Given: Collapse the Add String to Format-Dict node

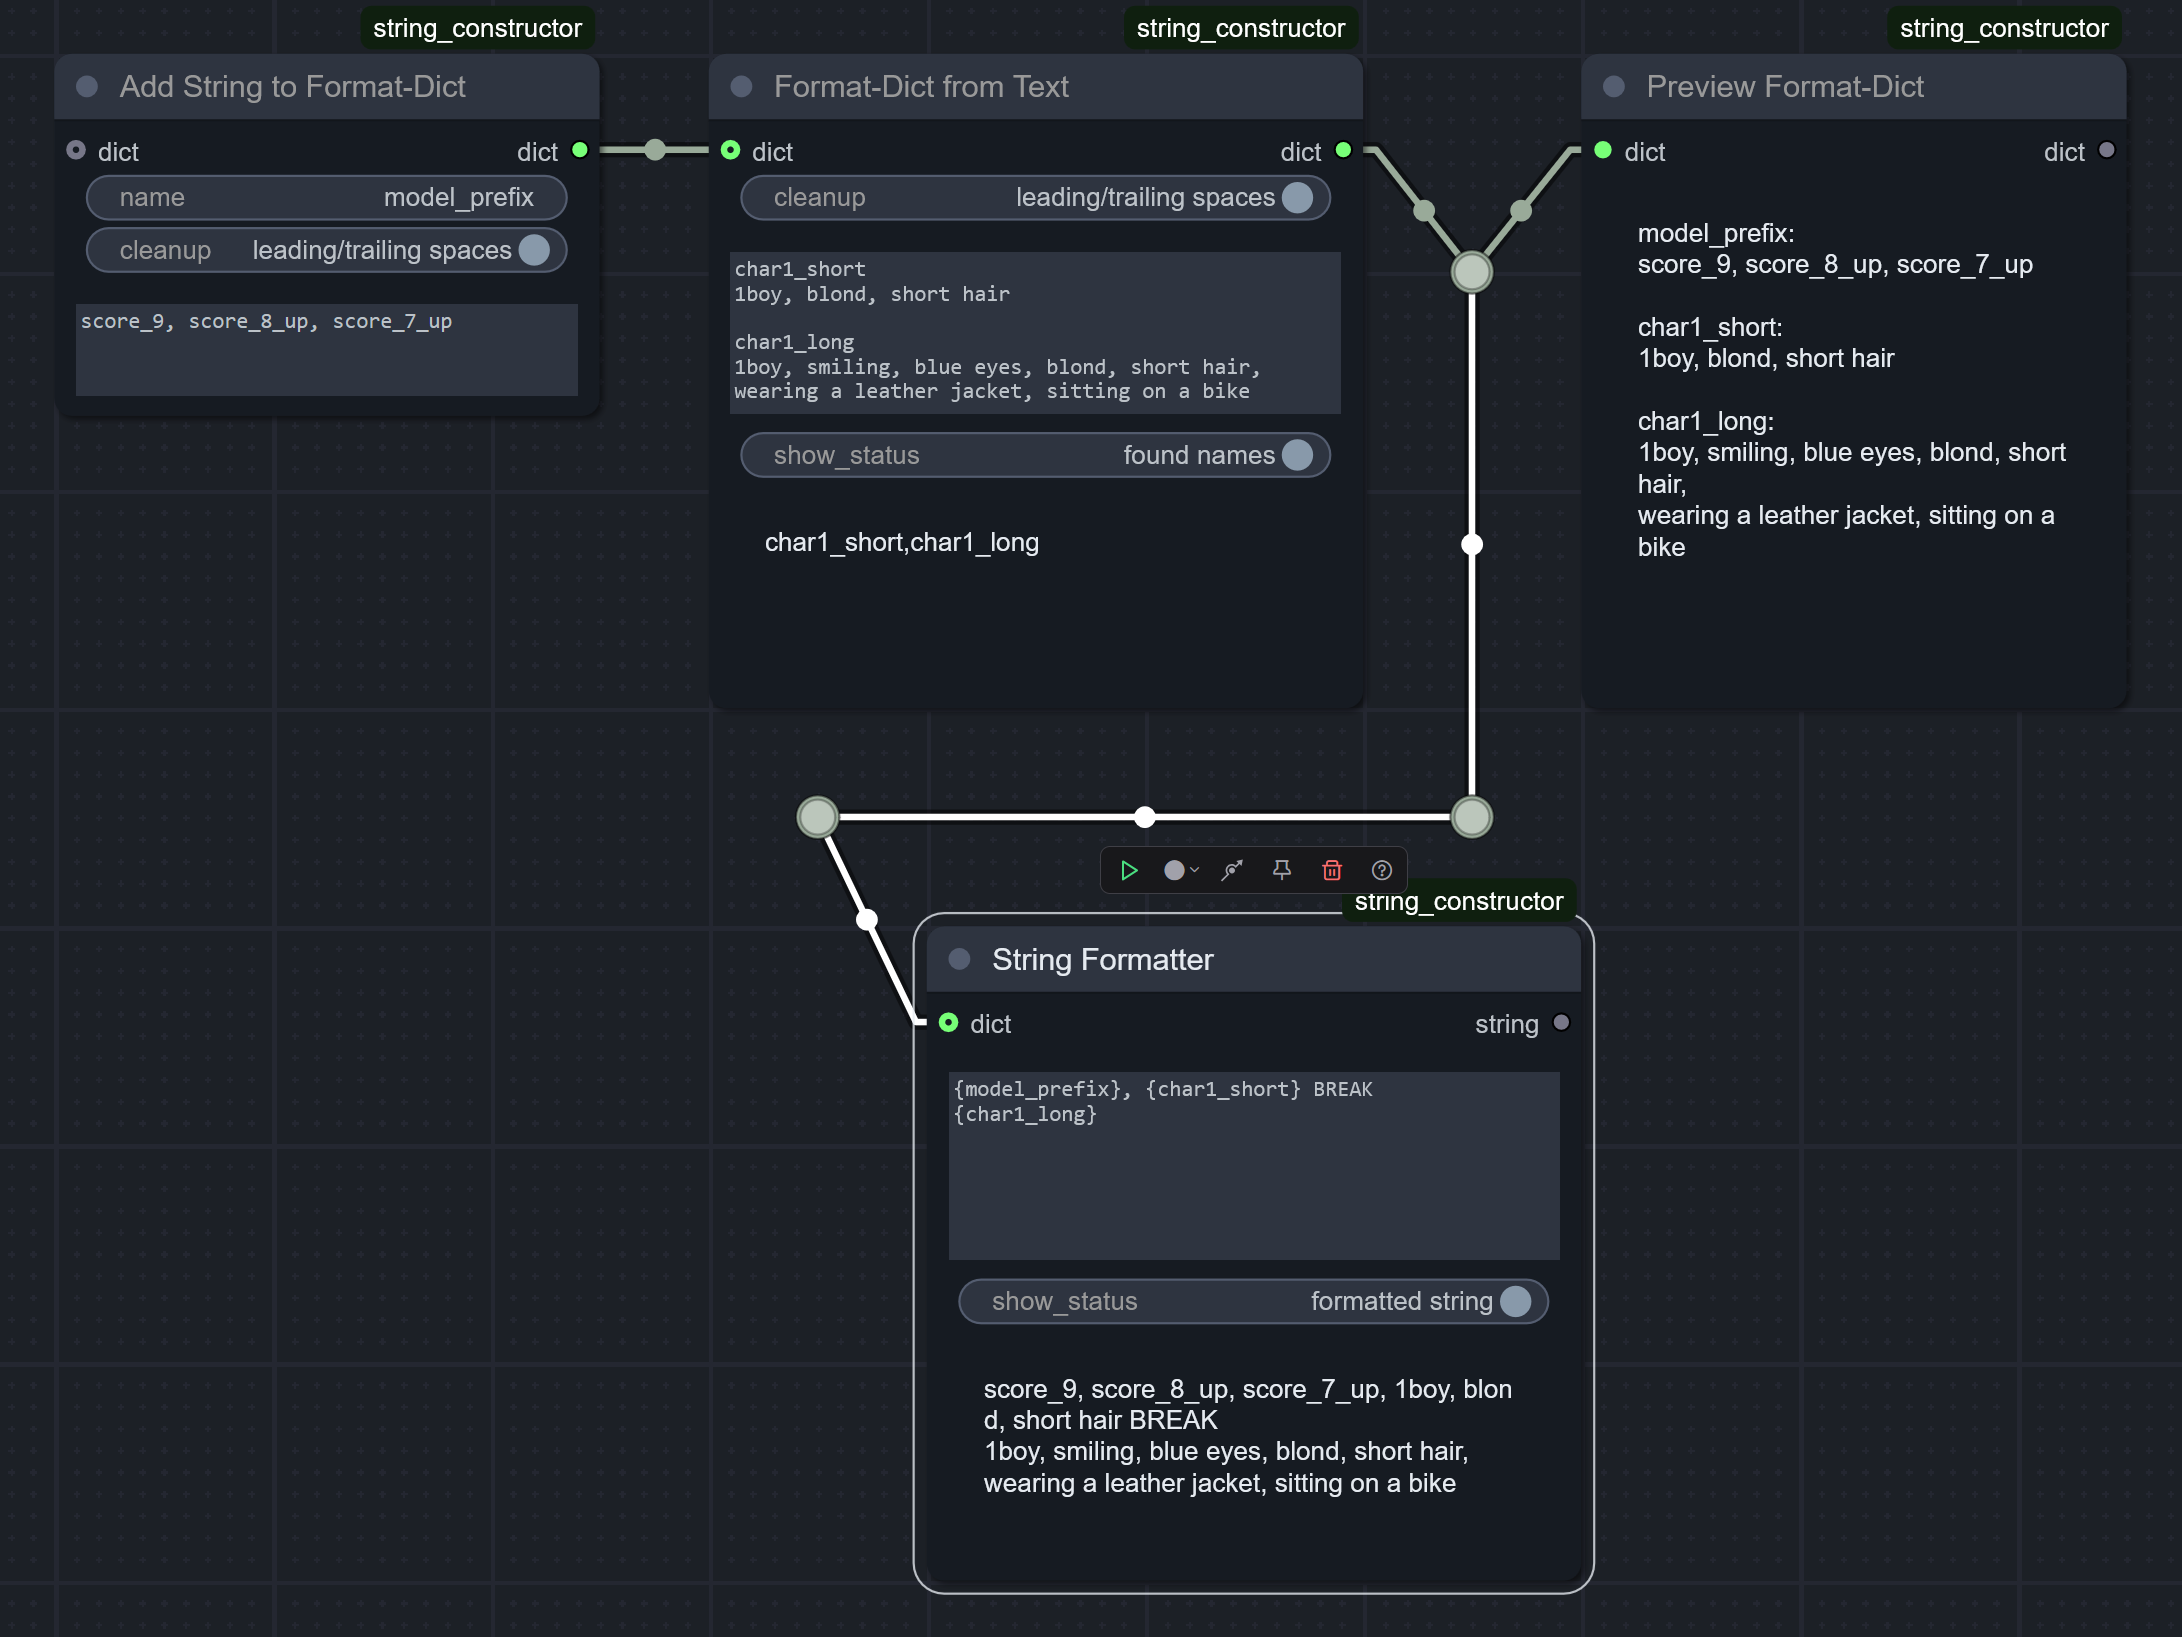Looking at the screenshot, I should coord(87,87).
